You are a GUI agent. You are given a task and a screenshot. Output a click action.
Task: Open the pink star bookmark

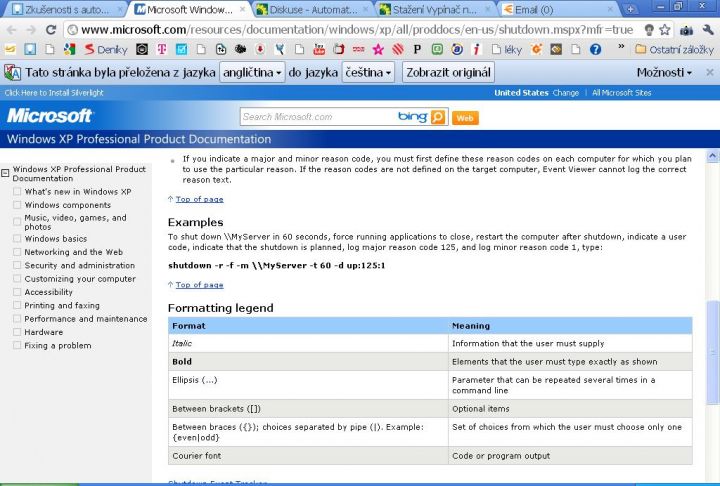click(378, 49)
